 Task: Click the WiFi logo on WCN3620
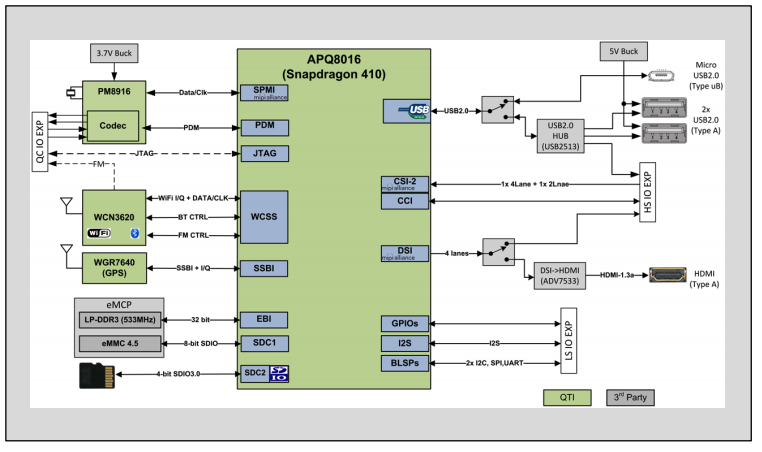(99, 233)
